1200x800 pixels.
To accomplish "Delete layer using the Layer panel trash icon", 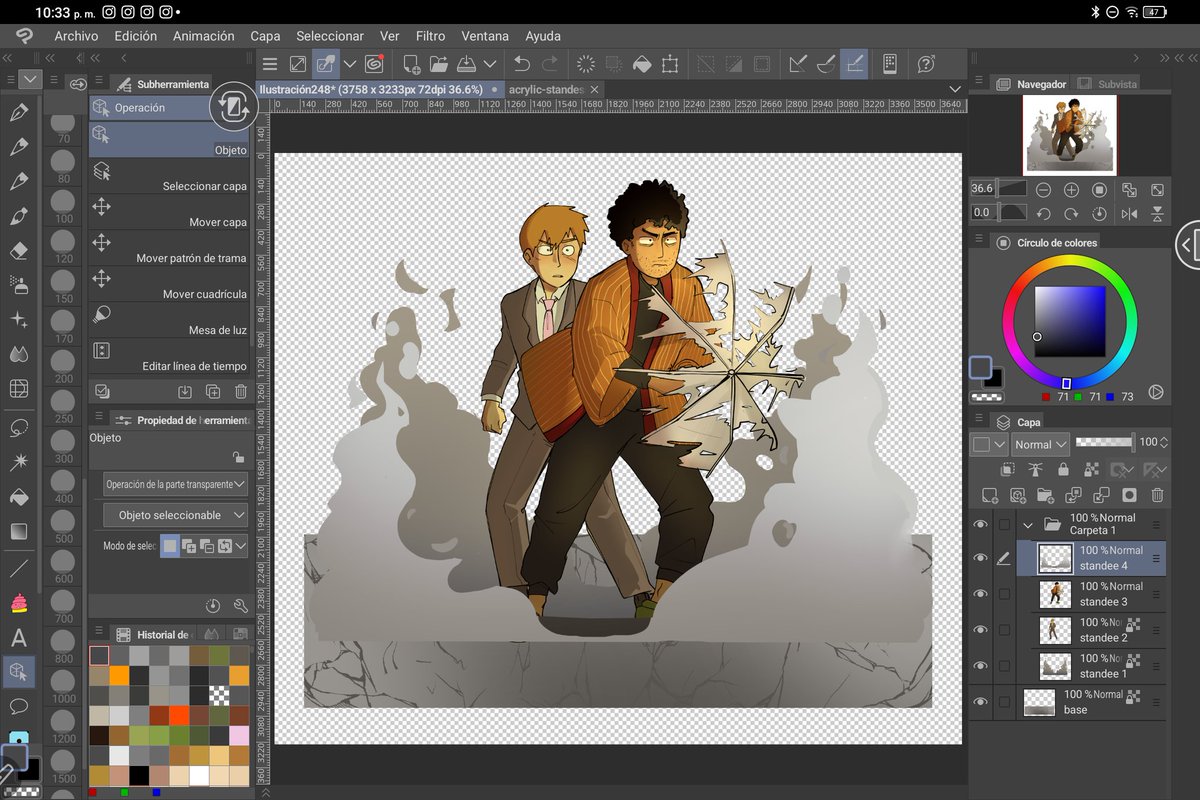I will click(1157, 494).
